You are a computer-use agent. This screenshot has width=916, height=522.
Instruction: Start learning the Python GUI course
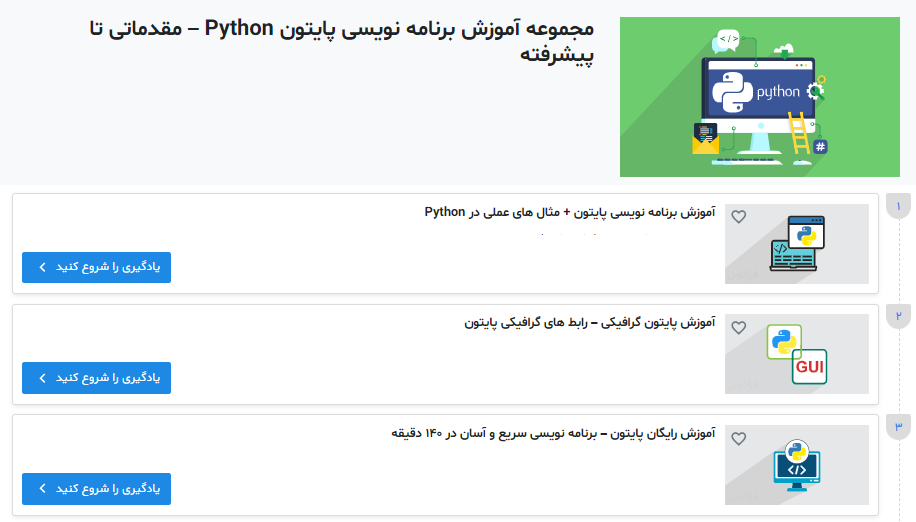(97, 378)
